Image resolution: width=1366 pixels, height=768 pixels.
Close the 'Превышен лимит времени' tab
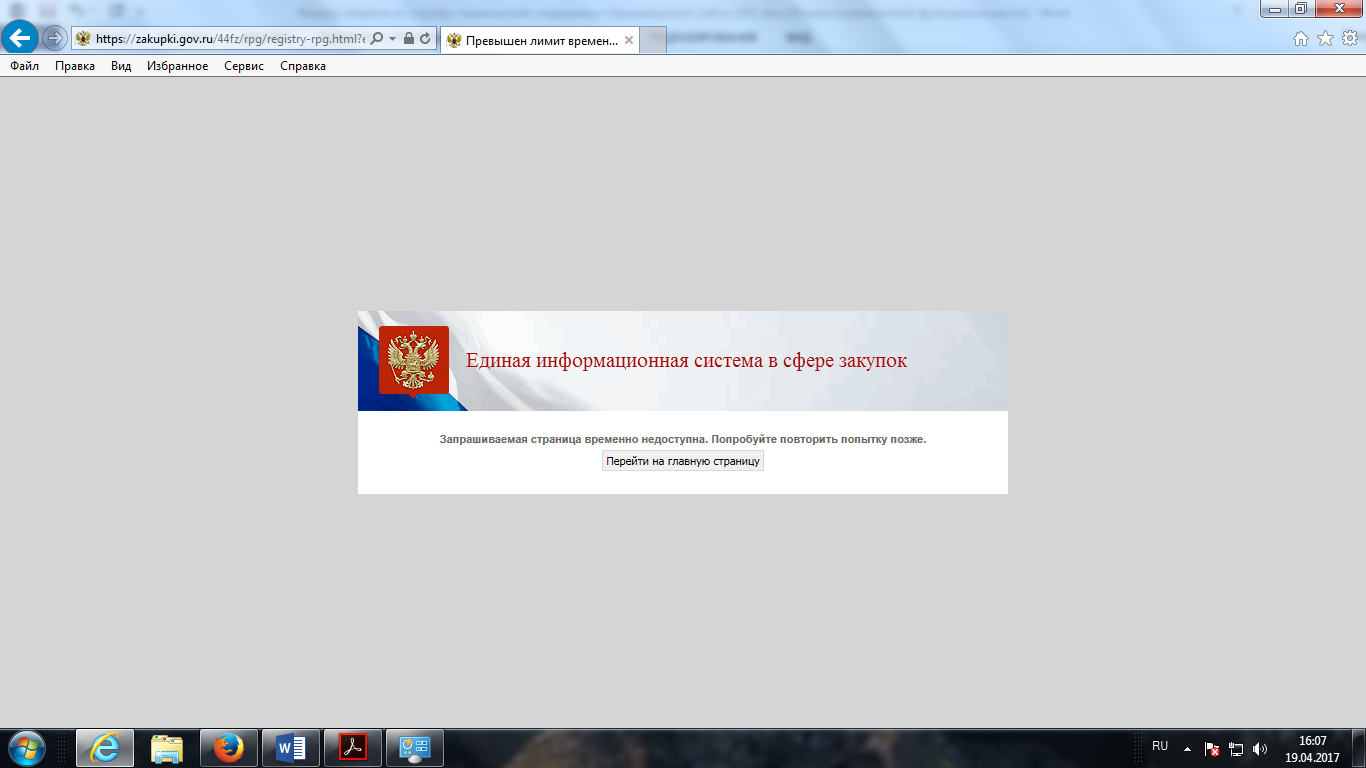(629, 40)
